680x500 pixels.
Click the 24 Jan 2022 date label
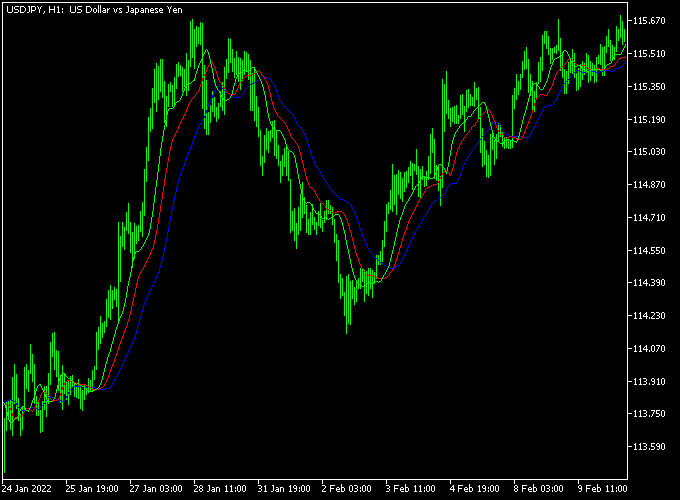27,491
